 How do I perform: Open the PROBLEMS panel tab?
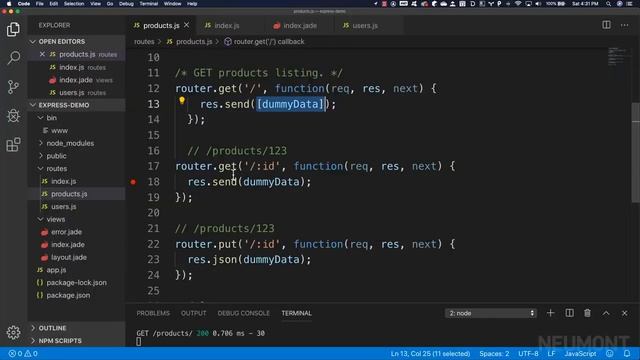click(153, 313)
